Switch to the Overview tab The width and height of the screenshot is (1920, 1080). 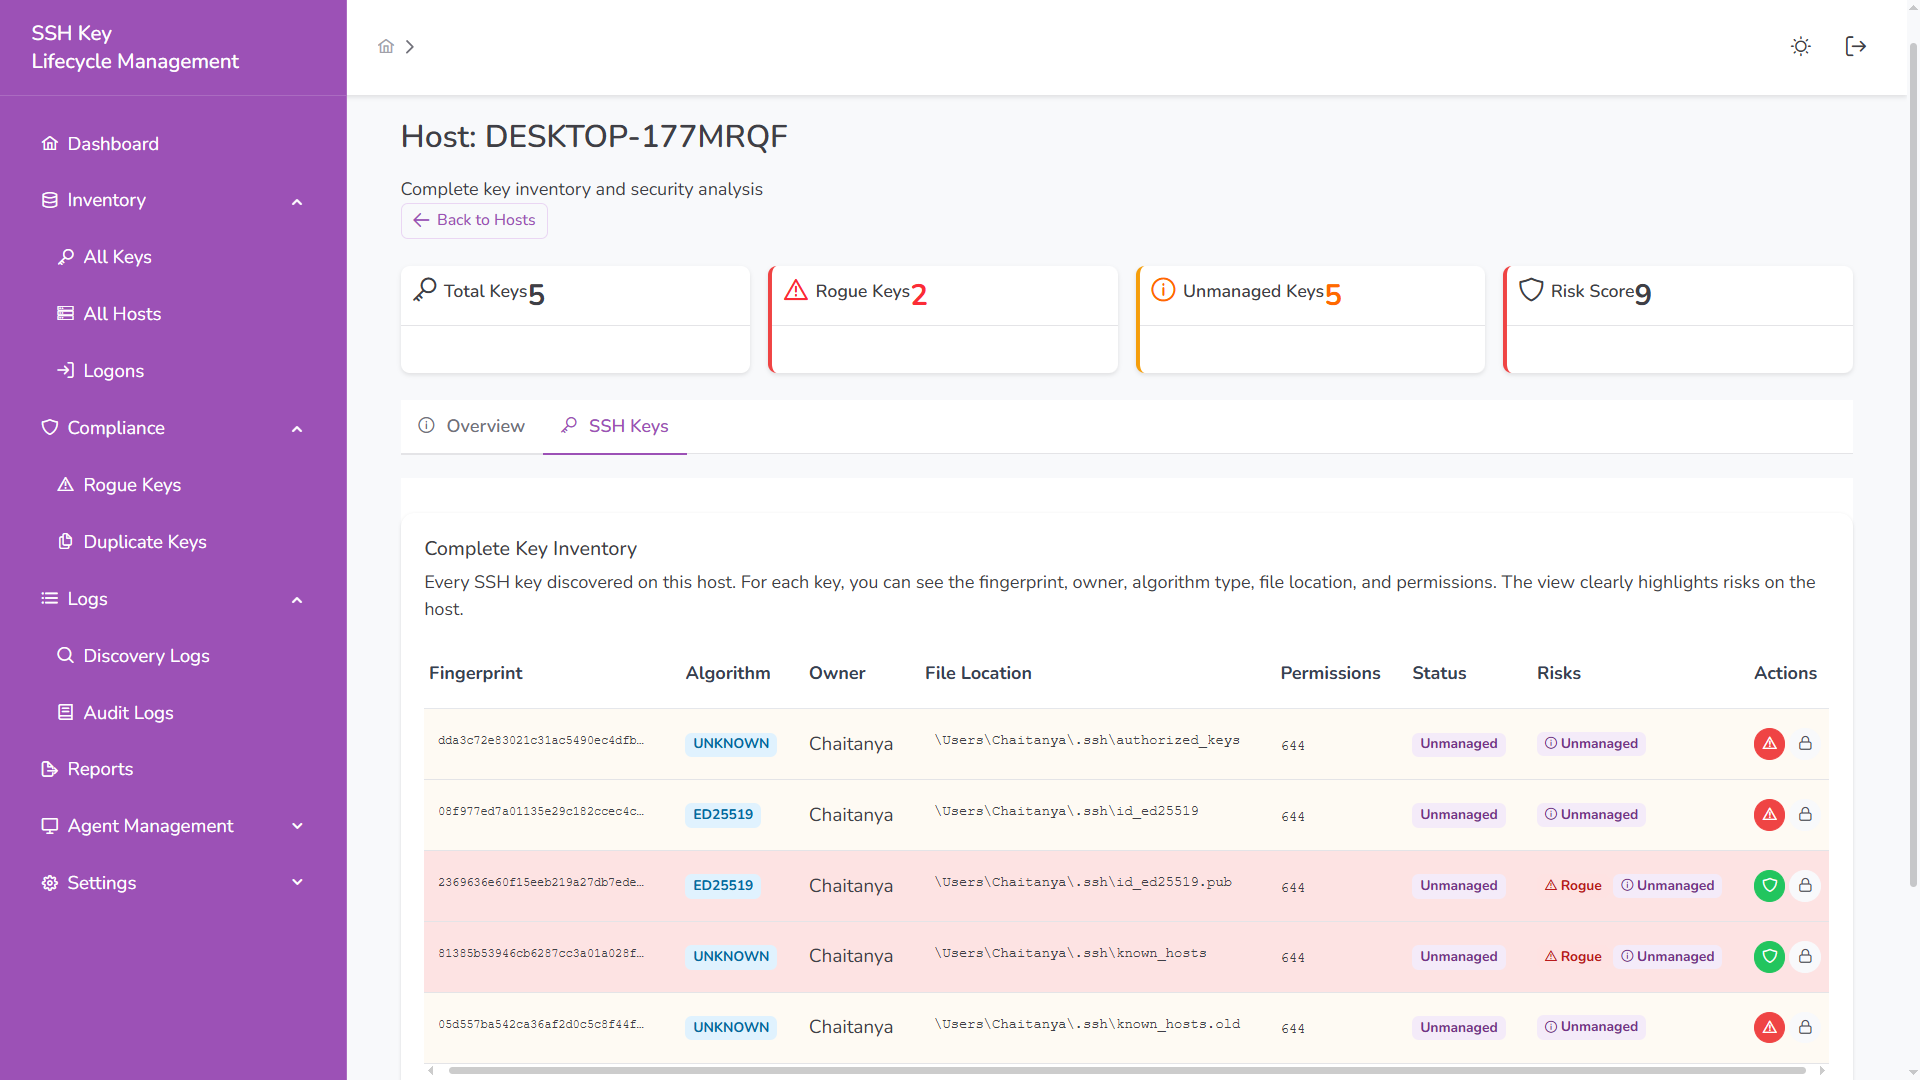tap(471, 426)
